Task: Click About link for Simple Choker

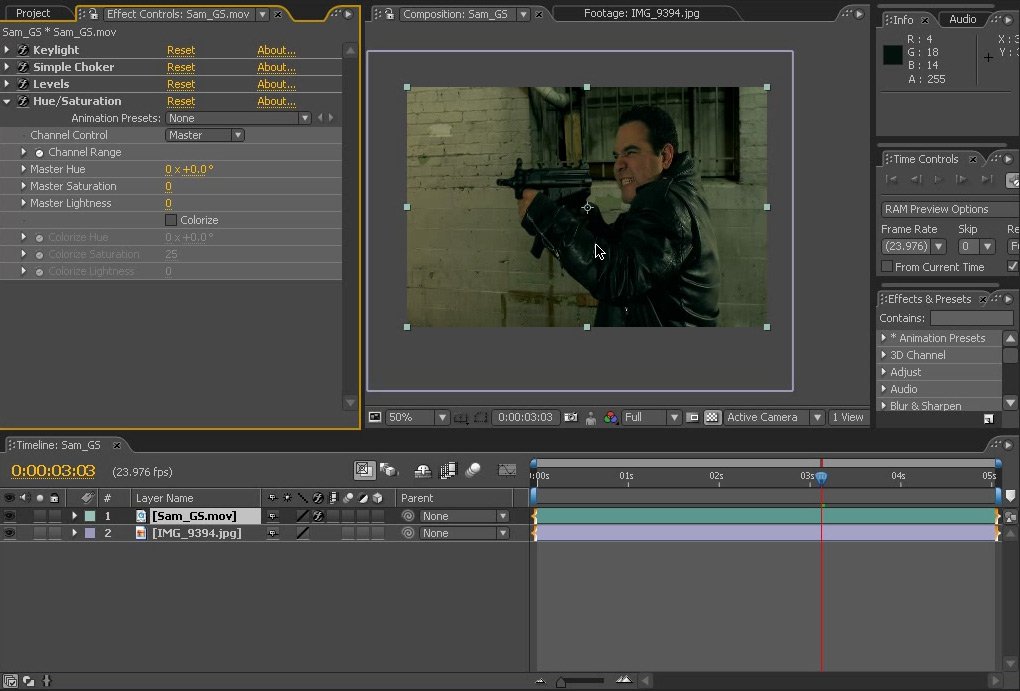Action: (276, 67)
